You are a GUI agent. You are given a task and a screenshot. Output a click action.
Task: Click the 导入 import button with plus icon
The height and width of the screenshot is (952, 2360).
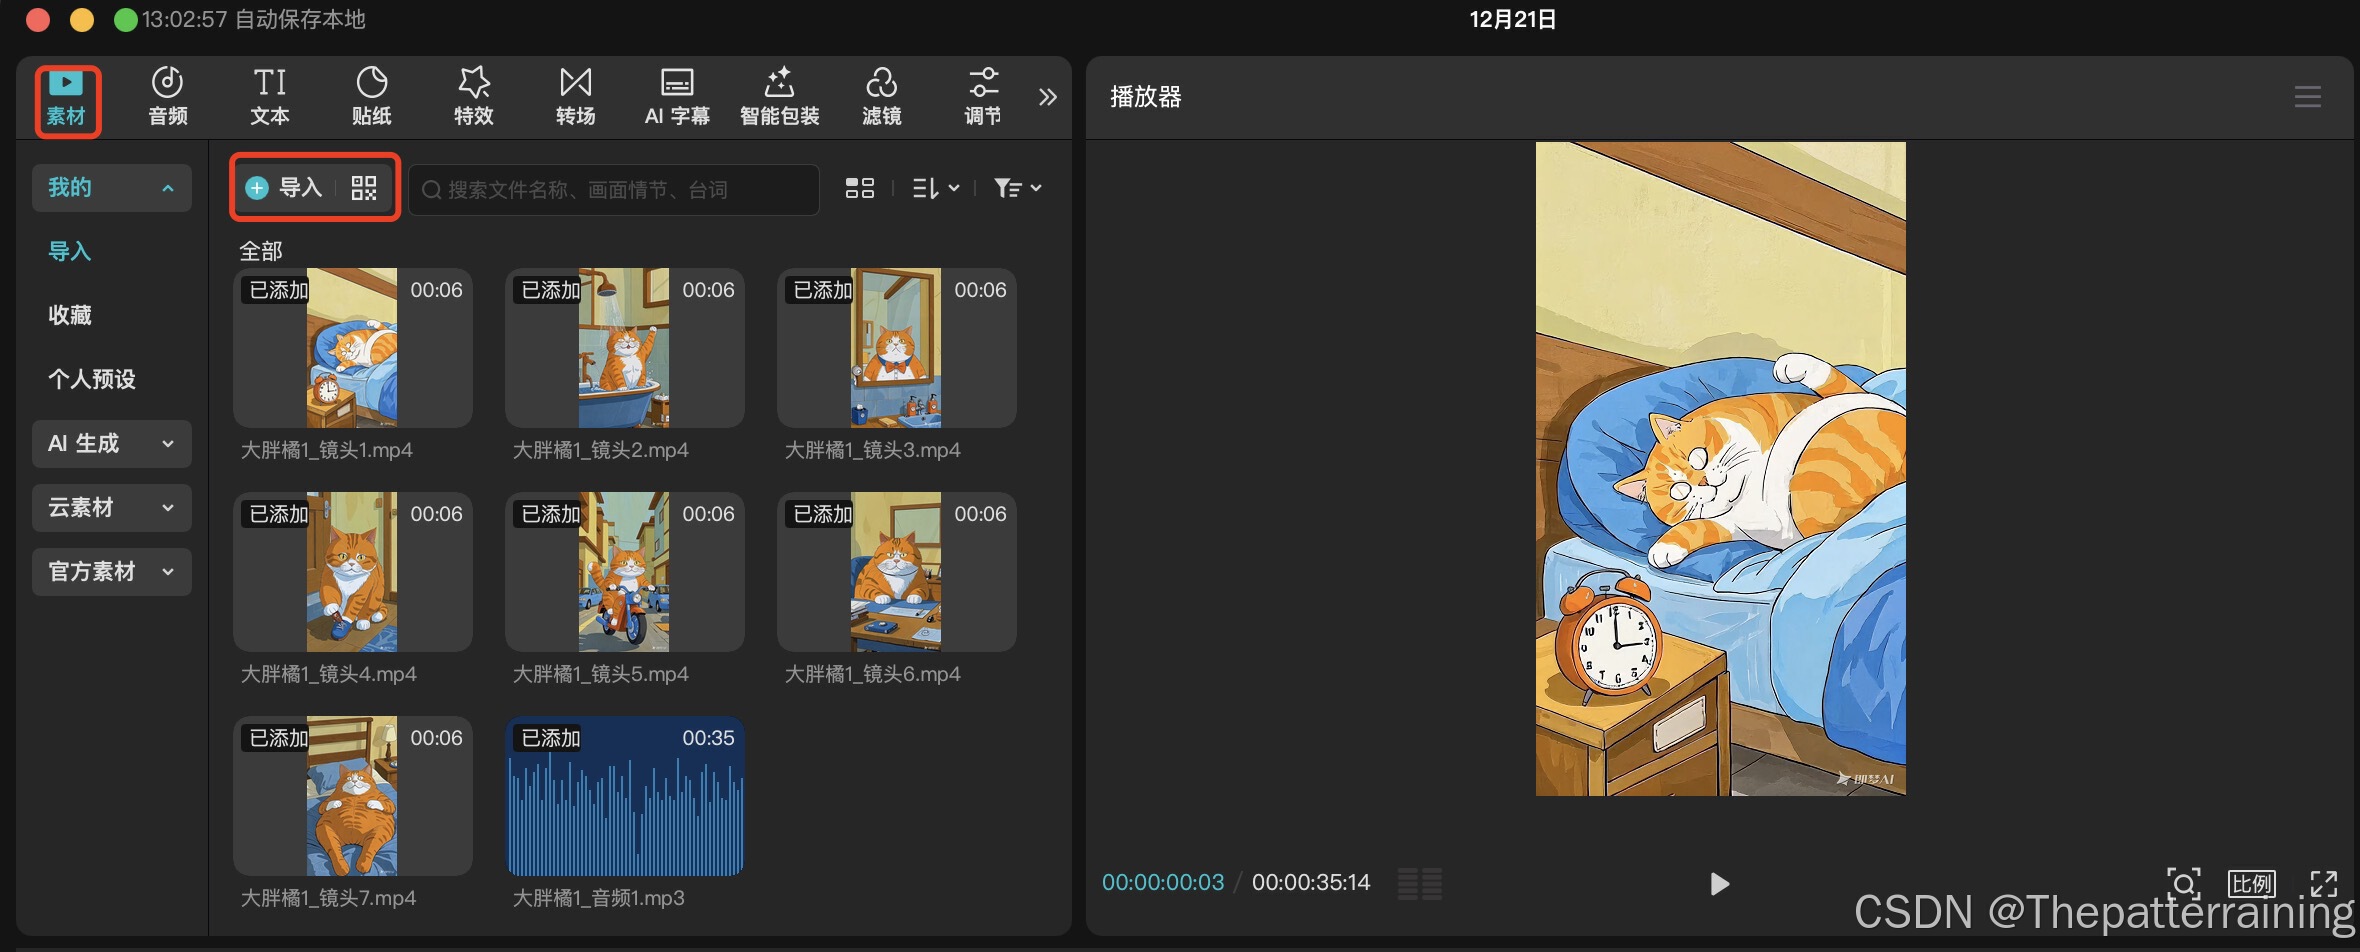pyautogui.click(x=284, y=188)
